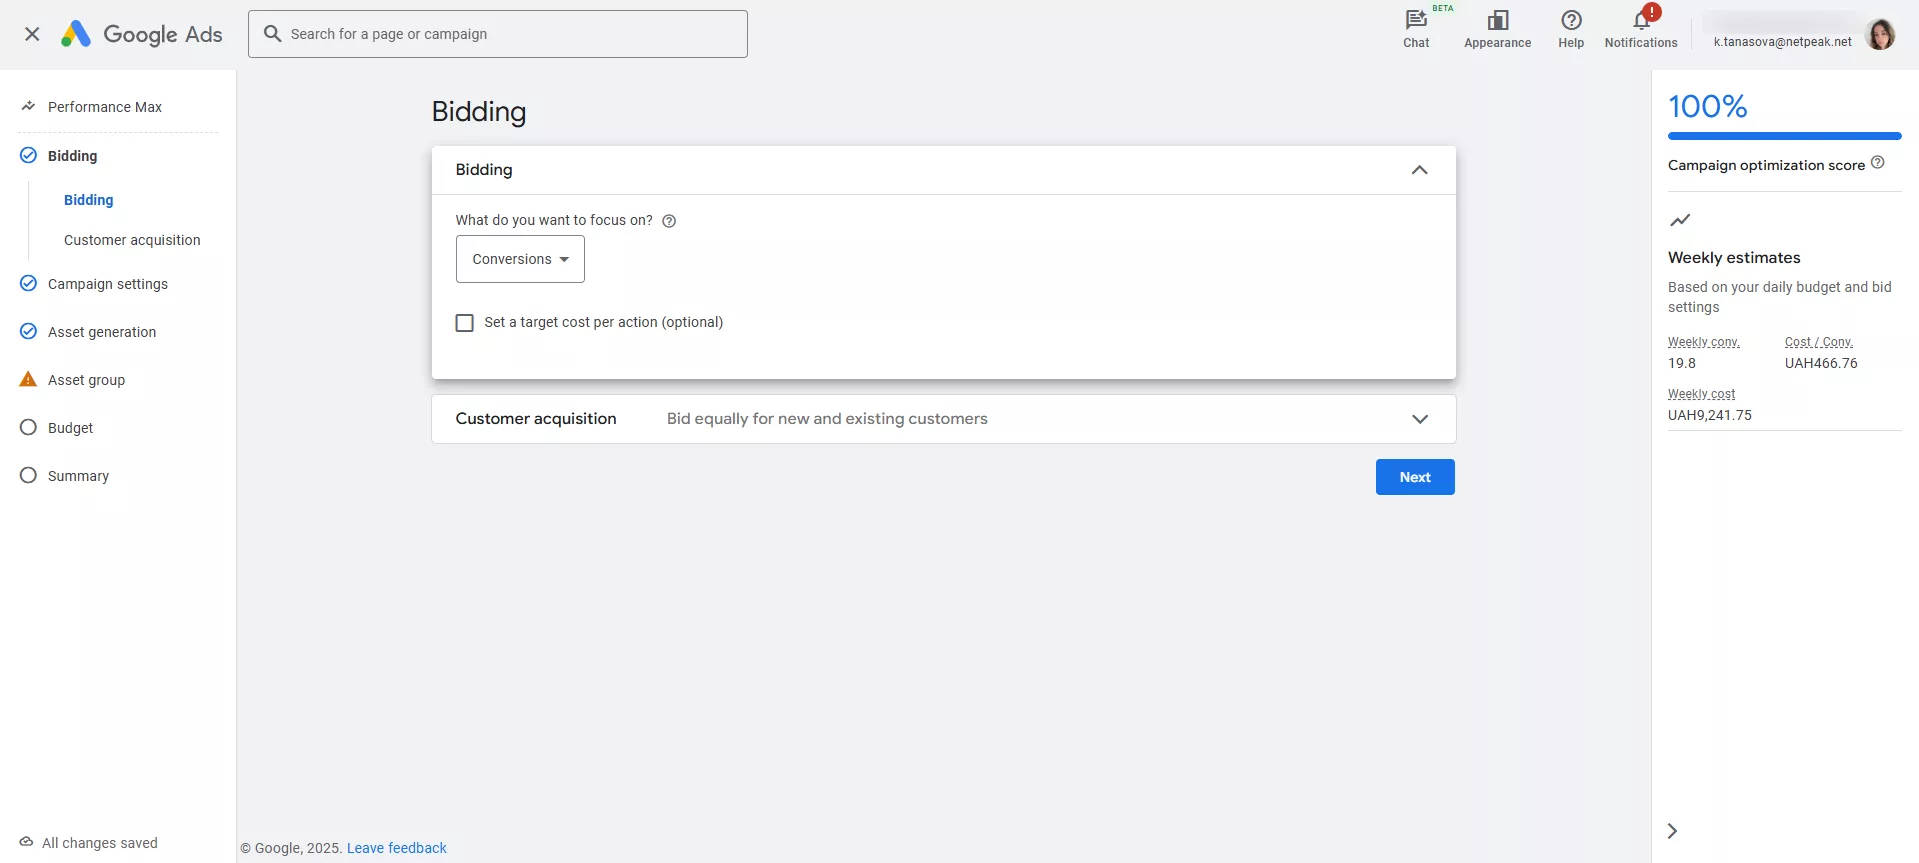
Task: Enable Set a target cost per action
Action: point(465,323)
